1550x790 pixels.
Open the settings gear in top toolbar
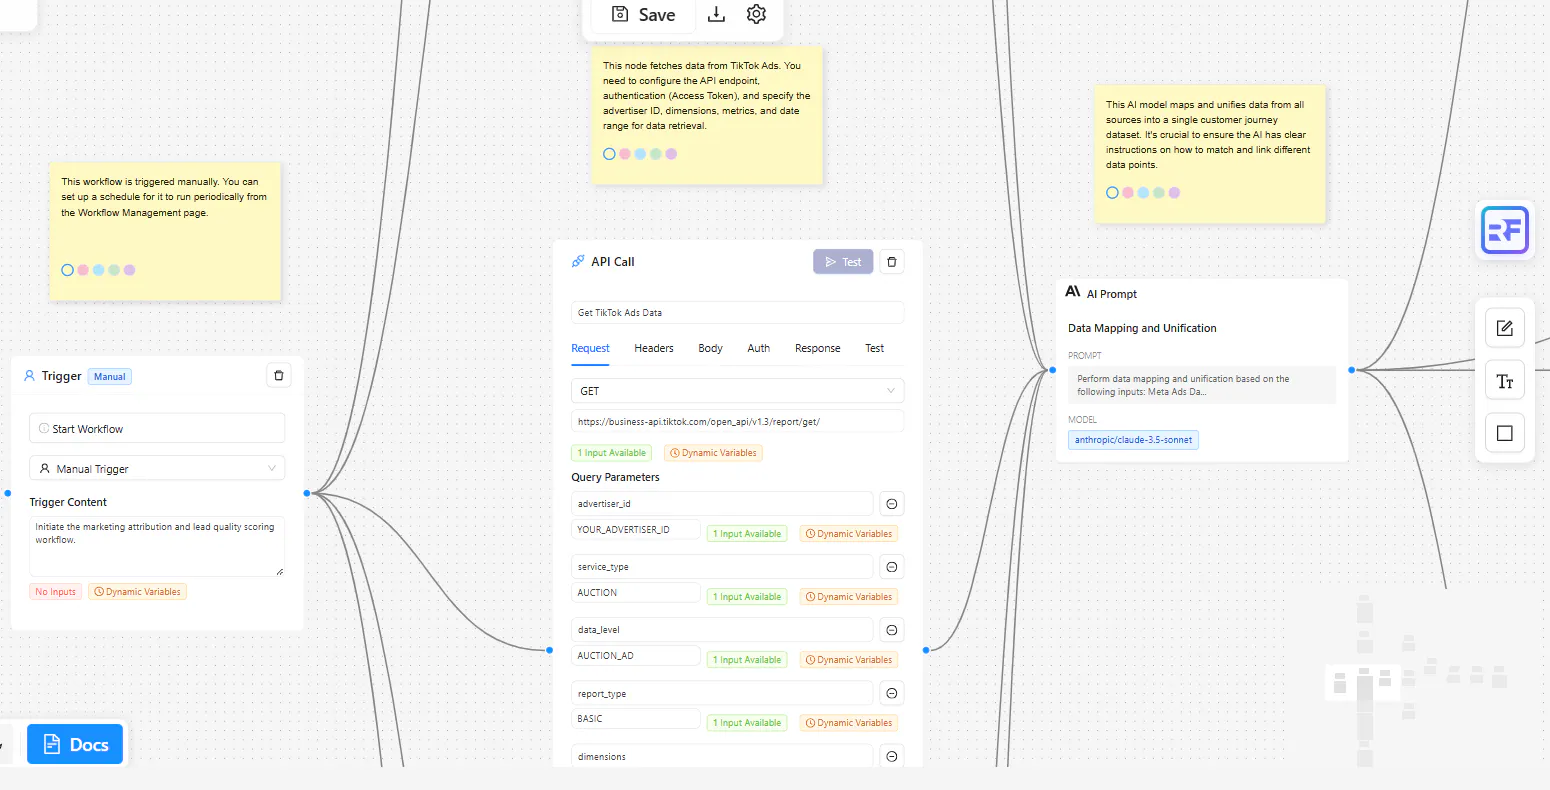click(756, 14)
